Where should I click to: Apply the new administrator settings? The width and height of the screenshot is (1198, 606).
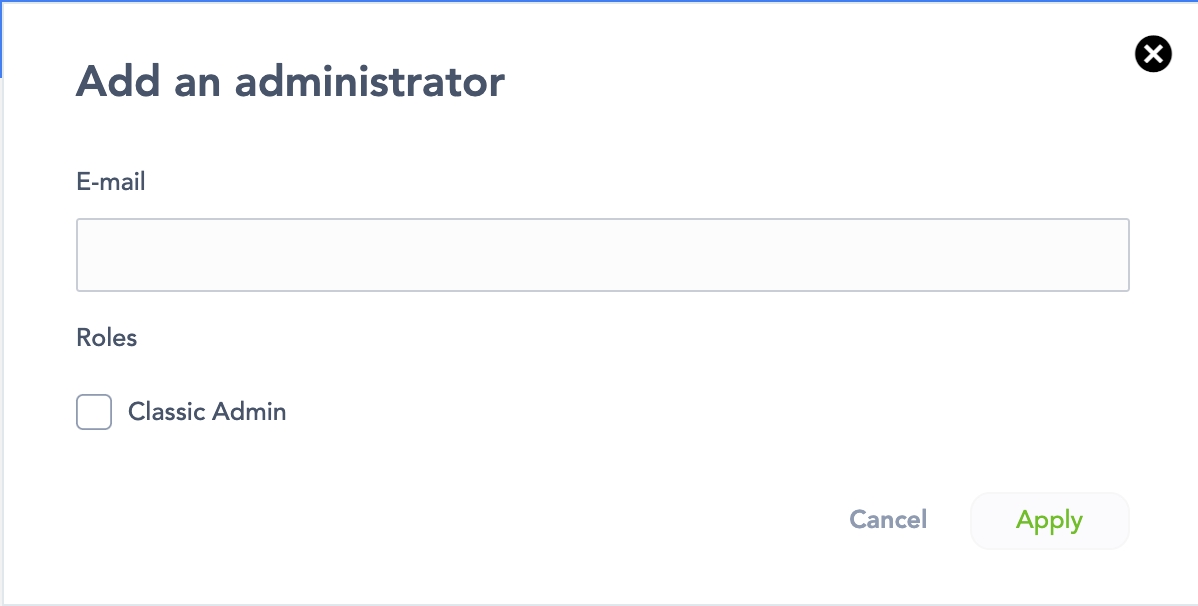pyautogui.click(x=1049, y=520)
